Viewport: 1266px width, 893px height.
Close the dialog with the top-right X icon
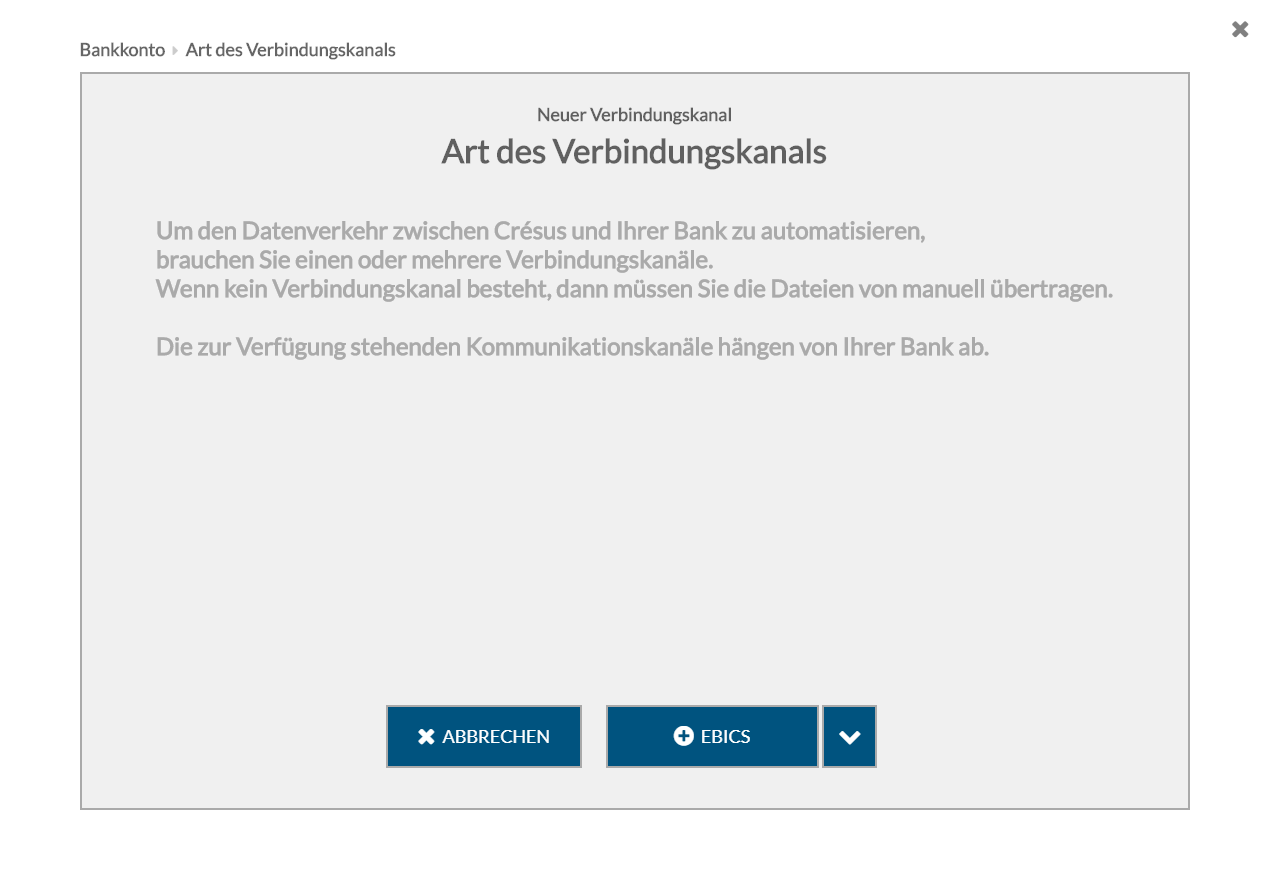(1240, 29)
